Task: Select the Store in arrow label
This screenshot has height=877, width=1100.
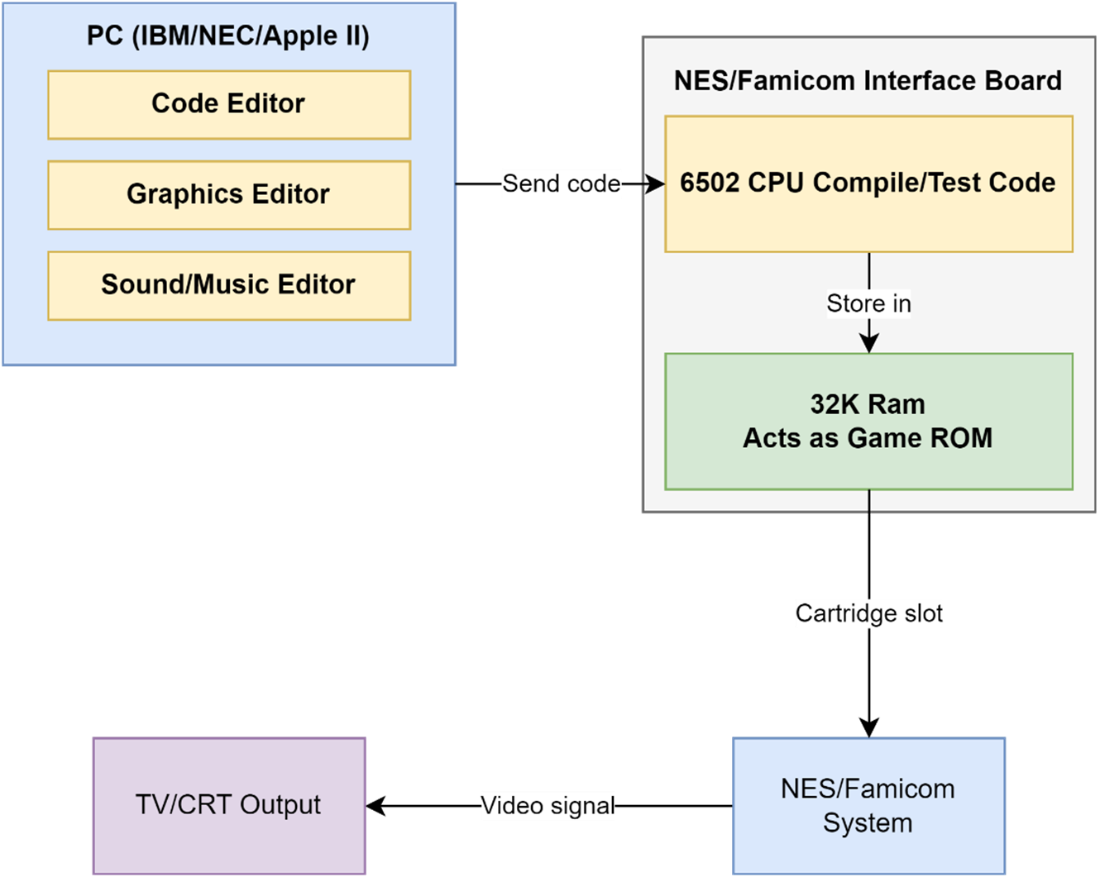Action: pyautogui.click(x=868, y=304)
